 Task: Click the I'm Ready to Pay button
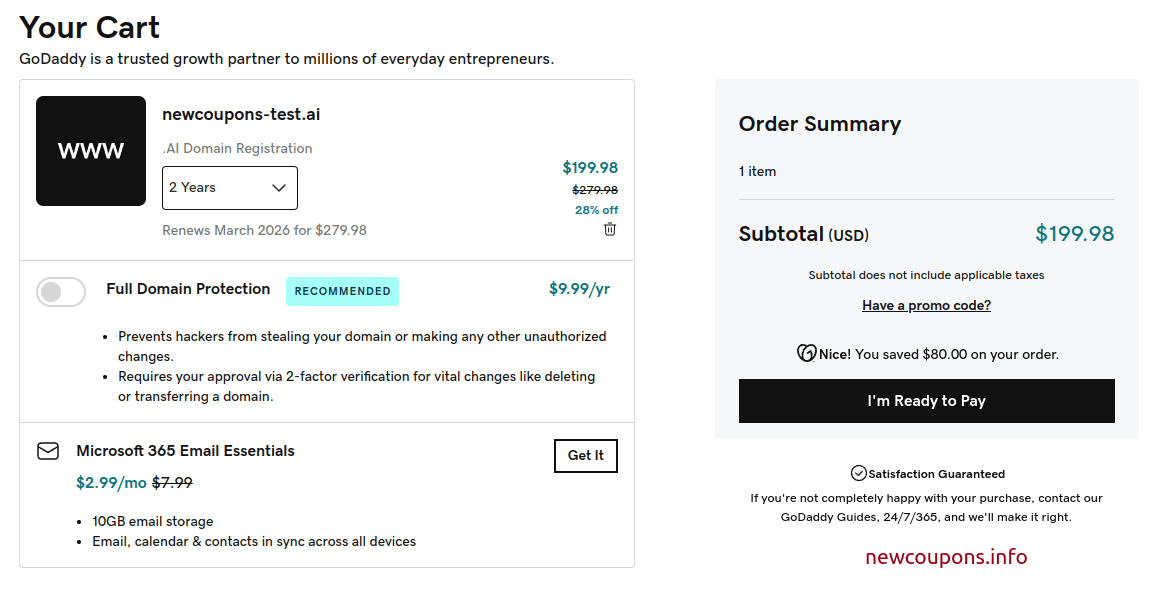tap(926, 401)
